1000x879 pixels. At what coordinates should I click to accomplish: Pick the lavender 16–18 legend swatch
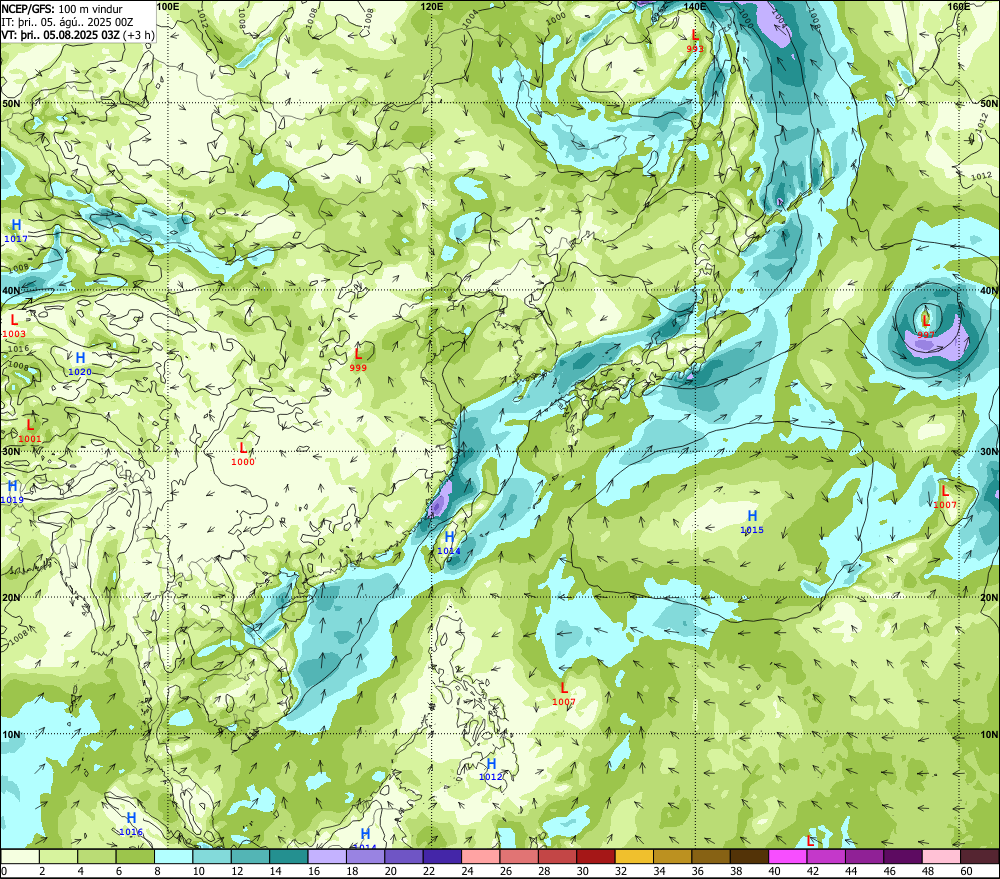(x=327, y=856)
